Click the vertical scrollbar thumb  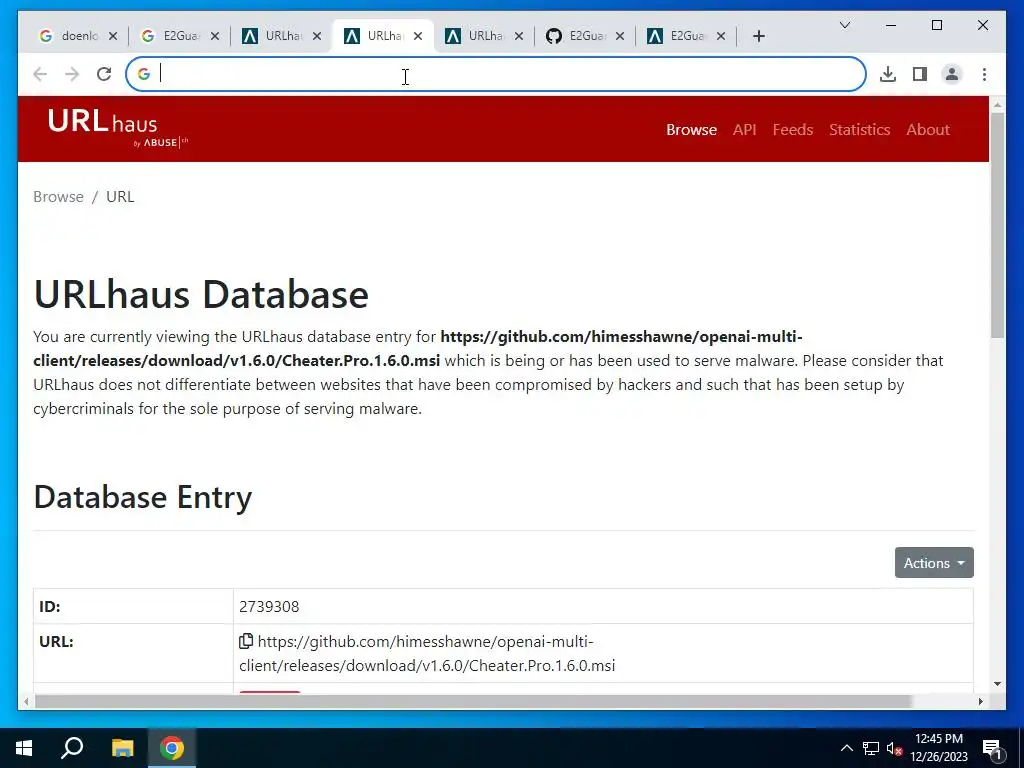click(x=997, y=225)
